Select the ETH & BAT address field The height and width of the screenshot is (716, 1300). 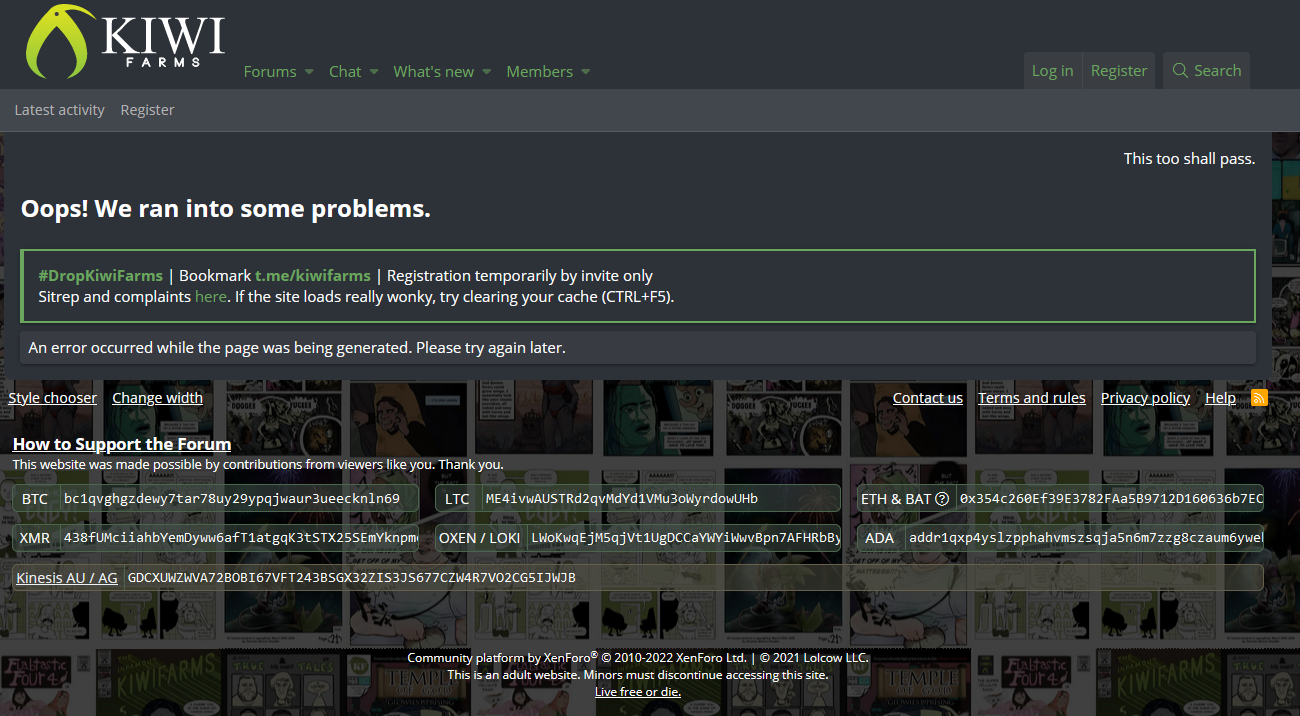[1109, 498]
